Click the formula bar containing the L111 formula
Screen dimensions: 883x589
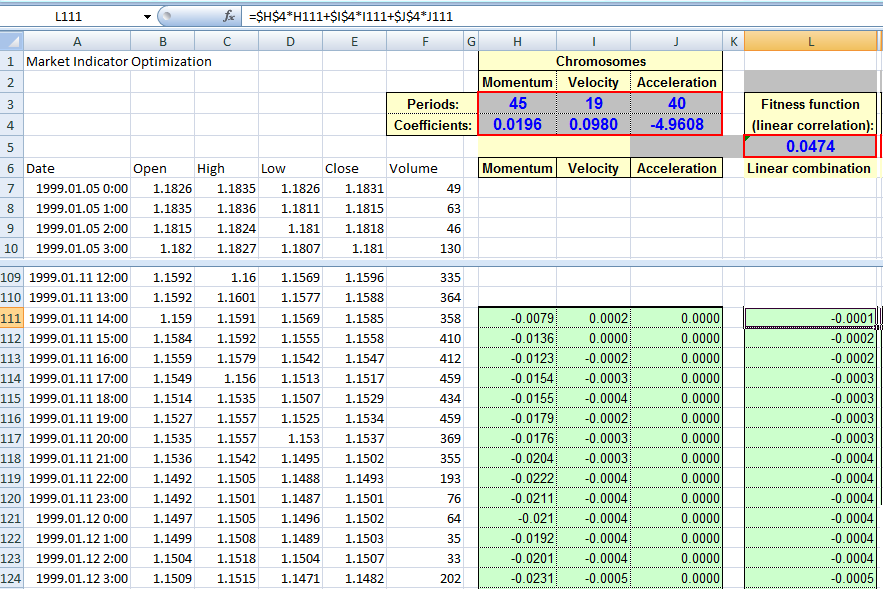point(562,17)
